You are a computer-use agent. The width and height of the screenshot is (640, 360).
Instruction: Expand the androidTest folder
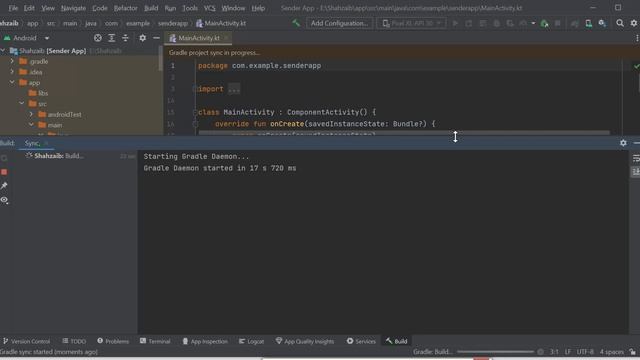tap(31, 114)
